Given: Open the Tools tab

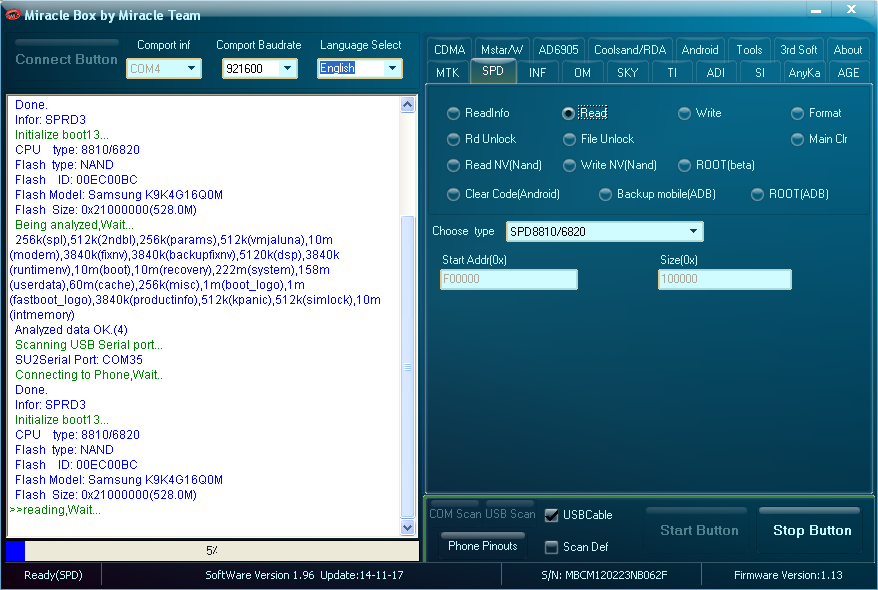Looking at the screenshot, I should point(749,50).
